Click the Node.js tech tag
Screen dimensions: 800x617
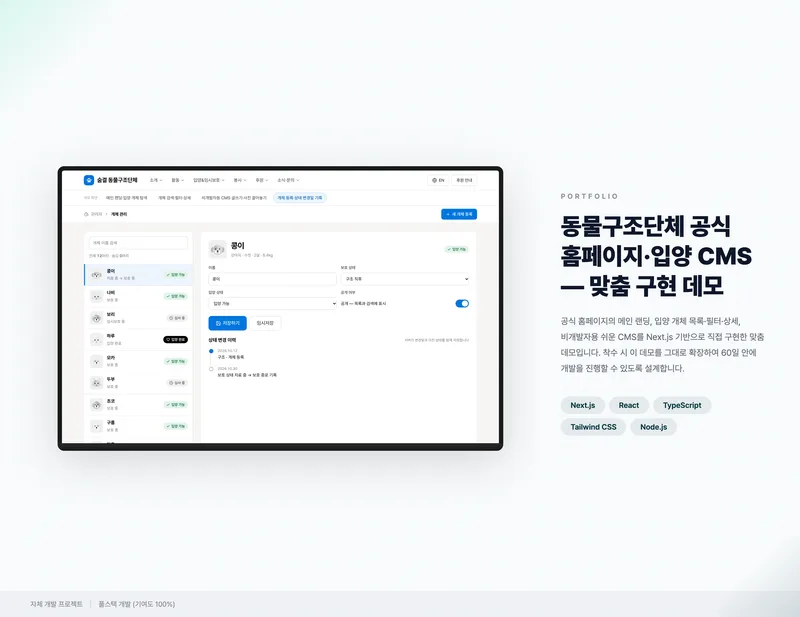pyautogui.click(x=654, y=427)
